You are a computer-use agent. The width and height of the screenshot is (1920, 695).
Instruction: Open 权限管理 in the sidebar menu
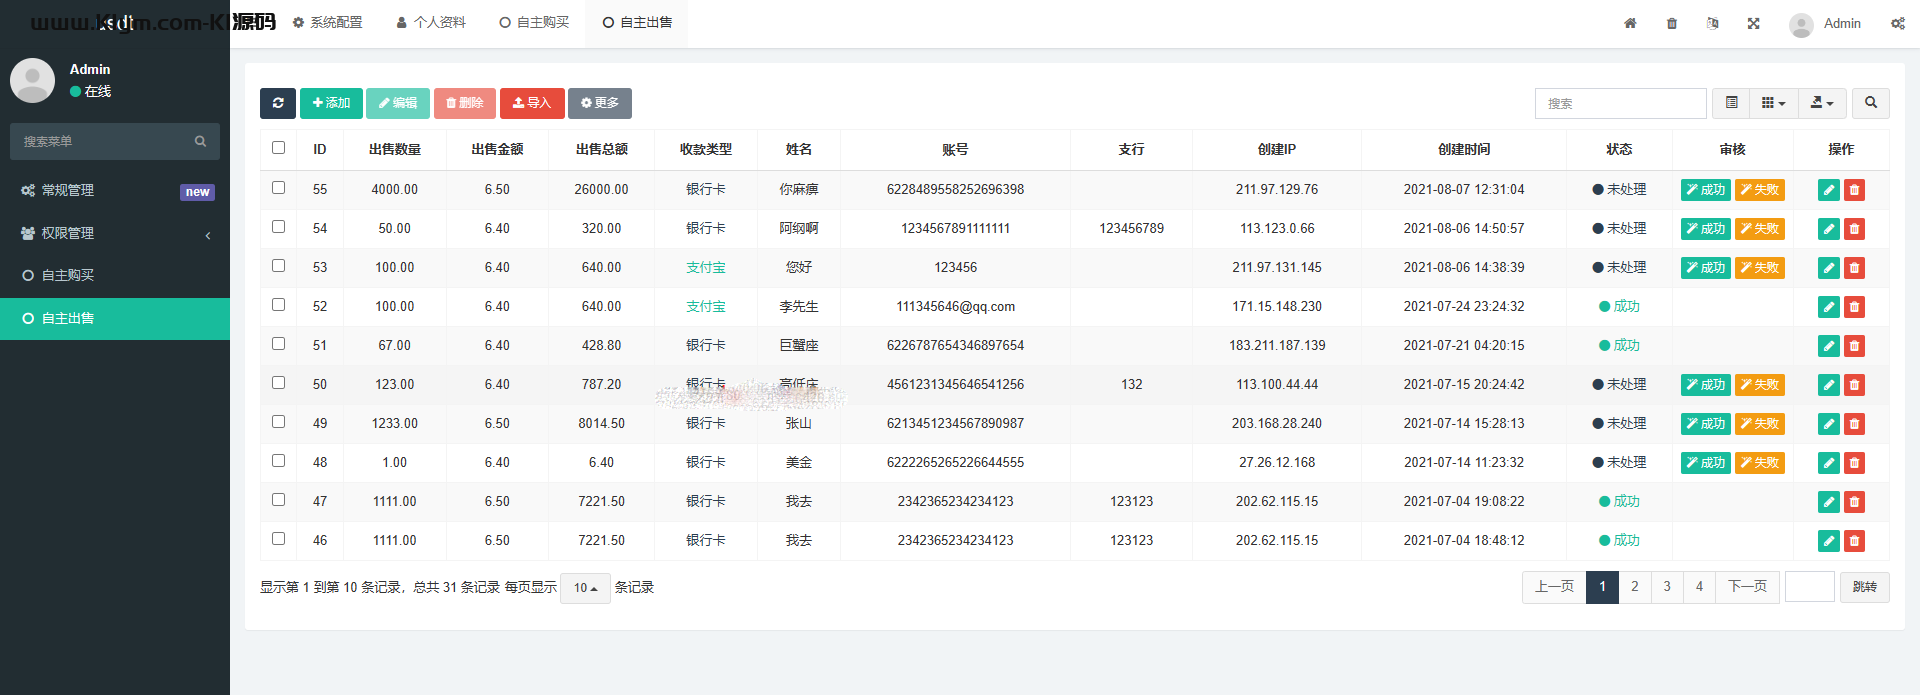pos(115,233)
